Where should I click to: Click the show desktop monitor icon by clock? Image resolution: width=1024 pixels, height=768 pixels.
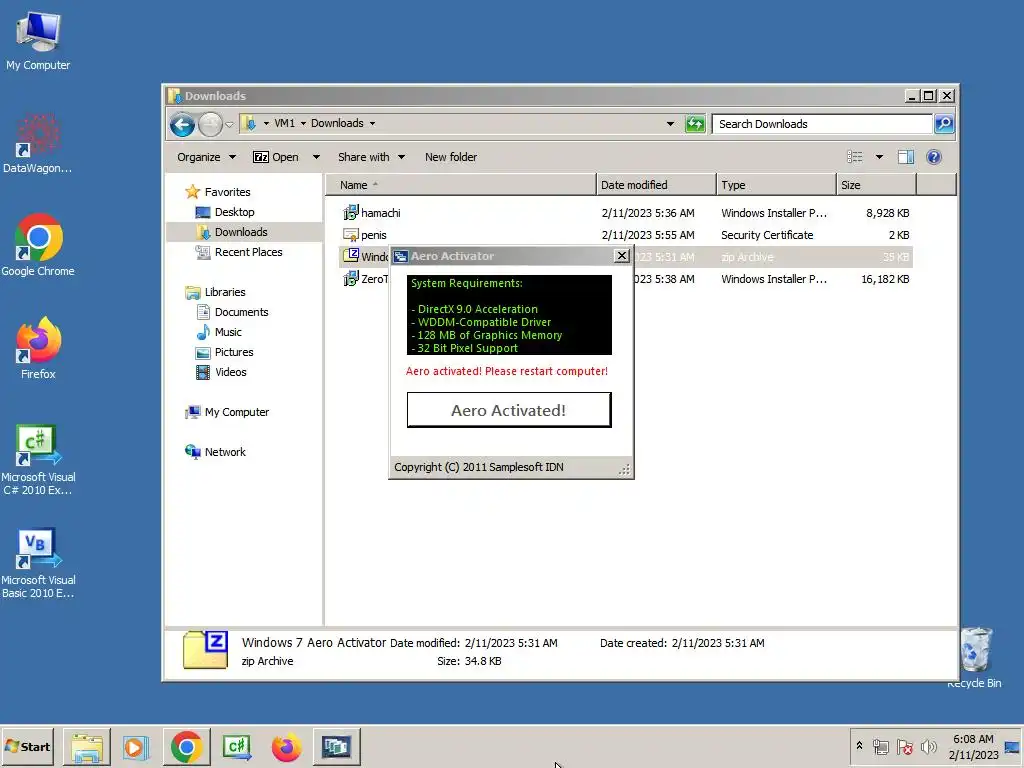[1012, 747]
